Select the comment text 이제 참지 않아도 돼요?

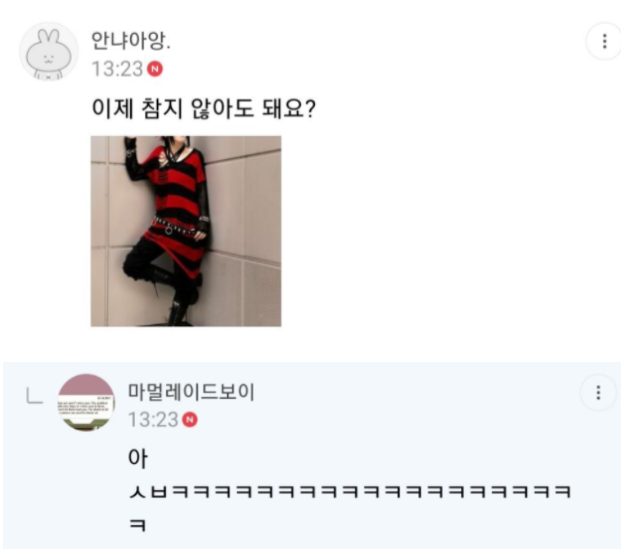coord(204,109)
